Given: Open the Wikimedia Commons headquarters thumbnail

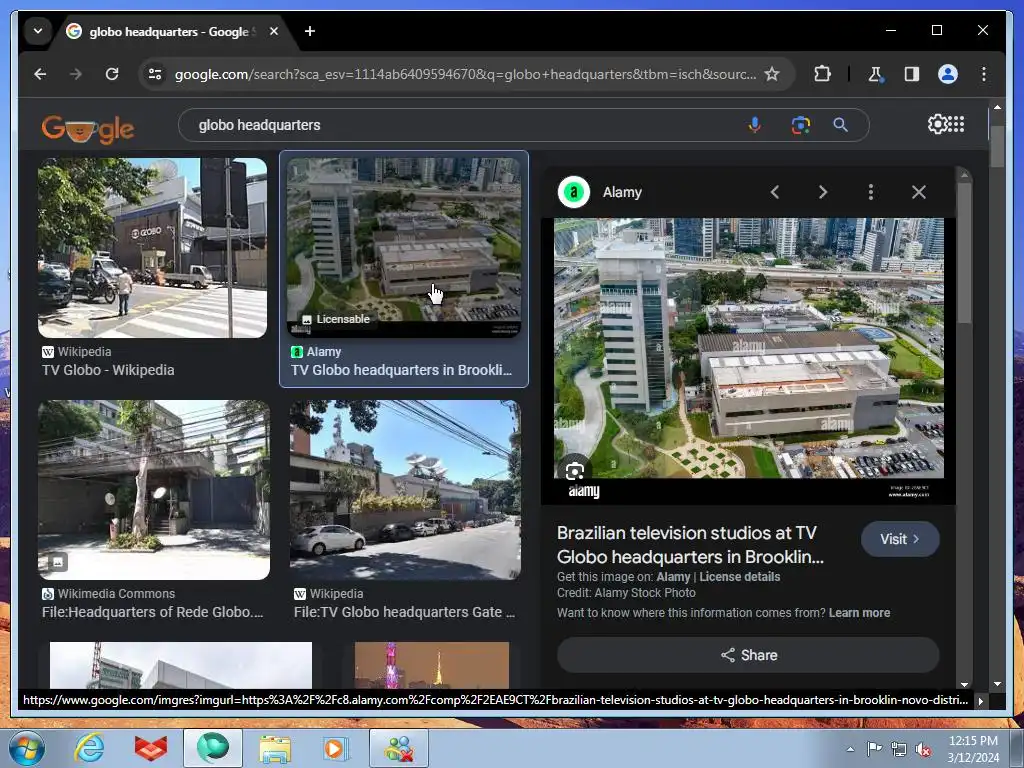Looking at the screenshot, I should point(154,490).
